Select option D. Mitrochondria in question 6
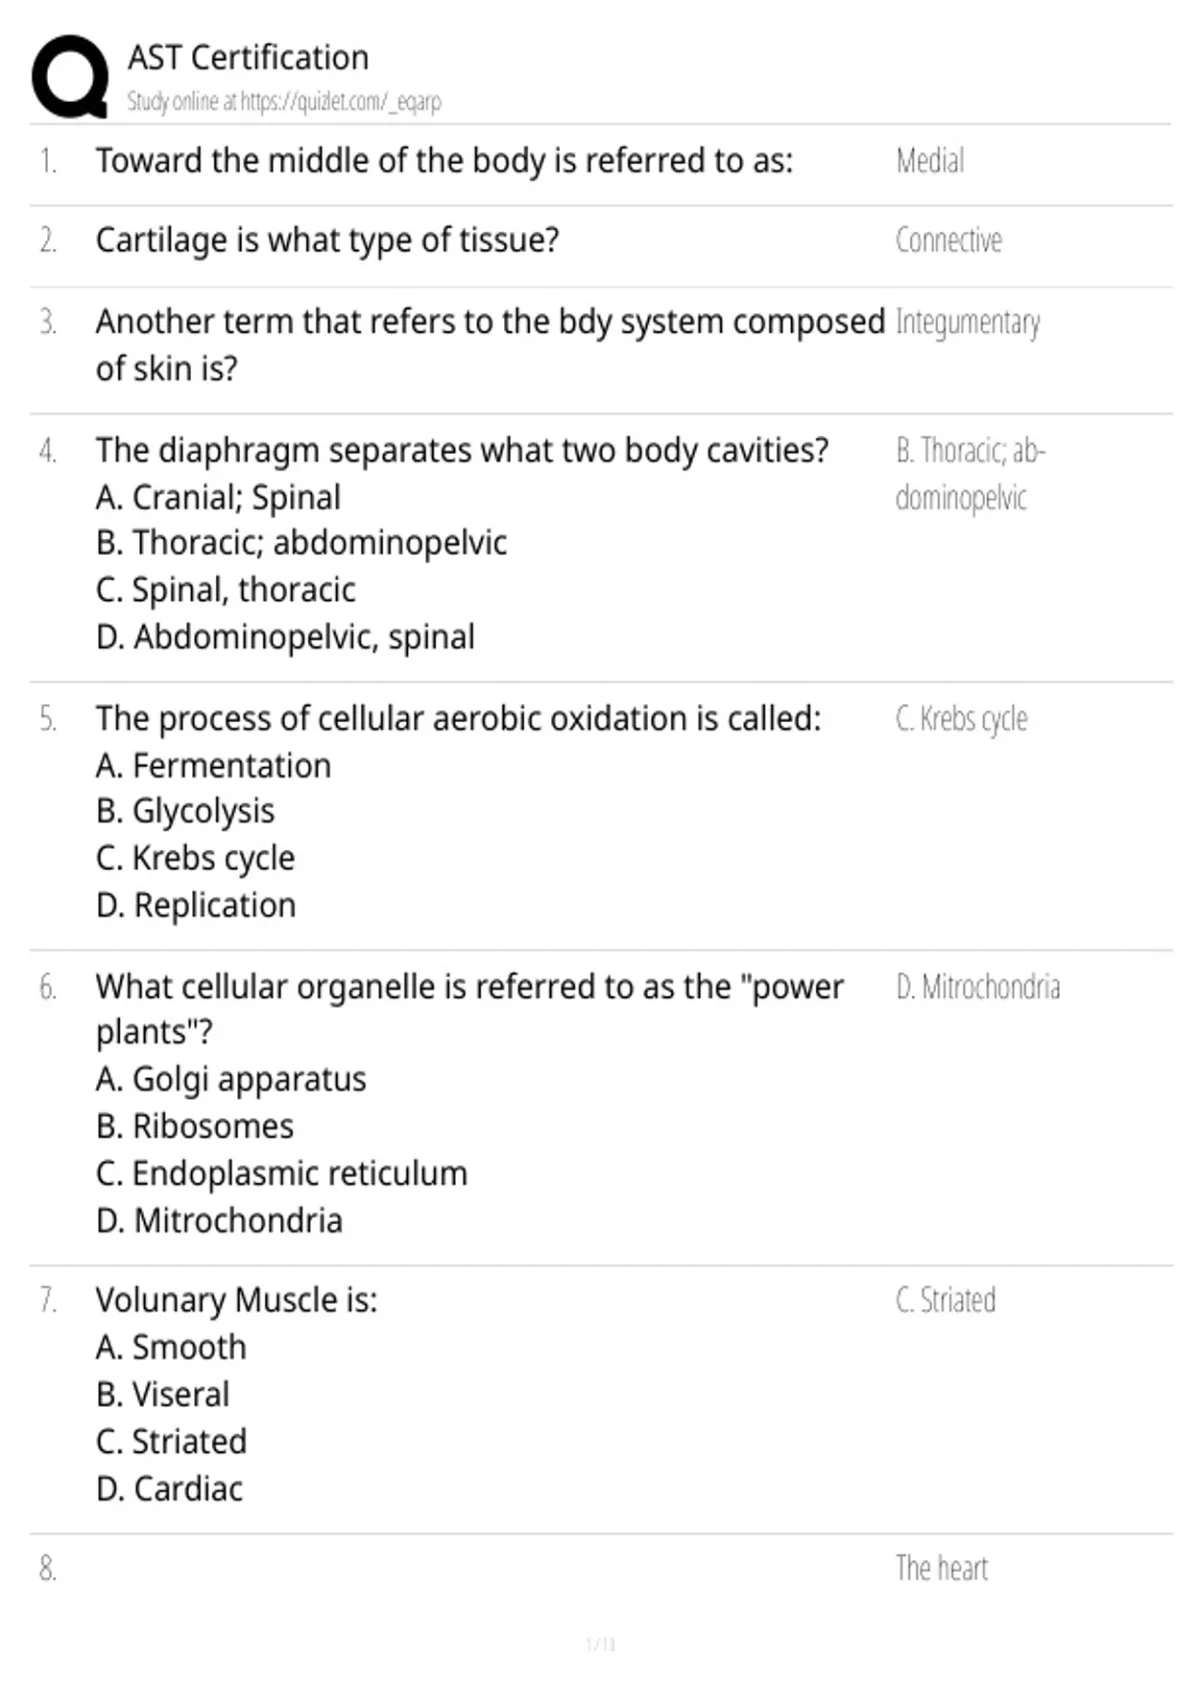This screenshot has width=1200, height=1700. pos(219,1220)
